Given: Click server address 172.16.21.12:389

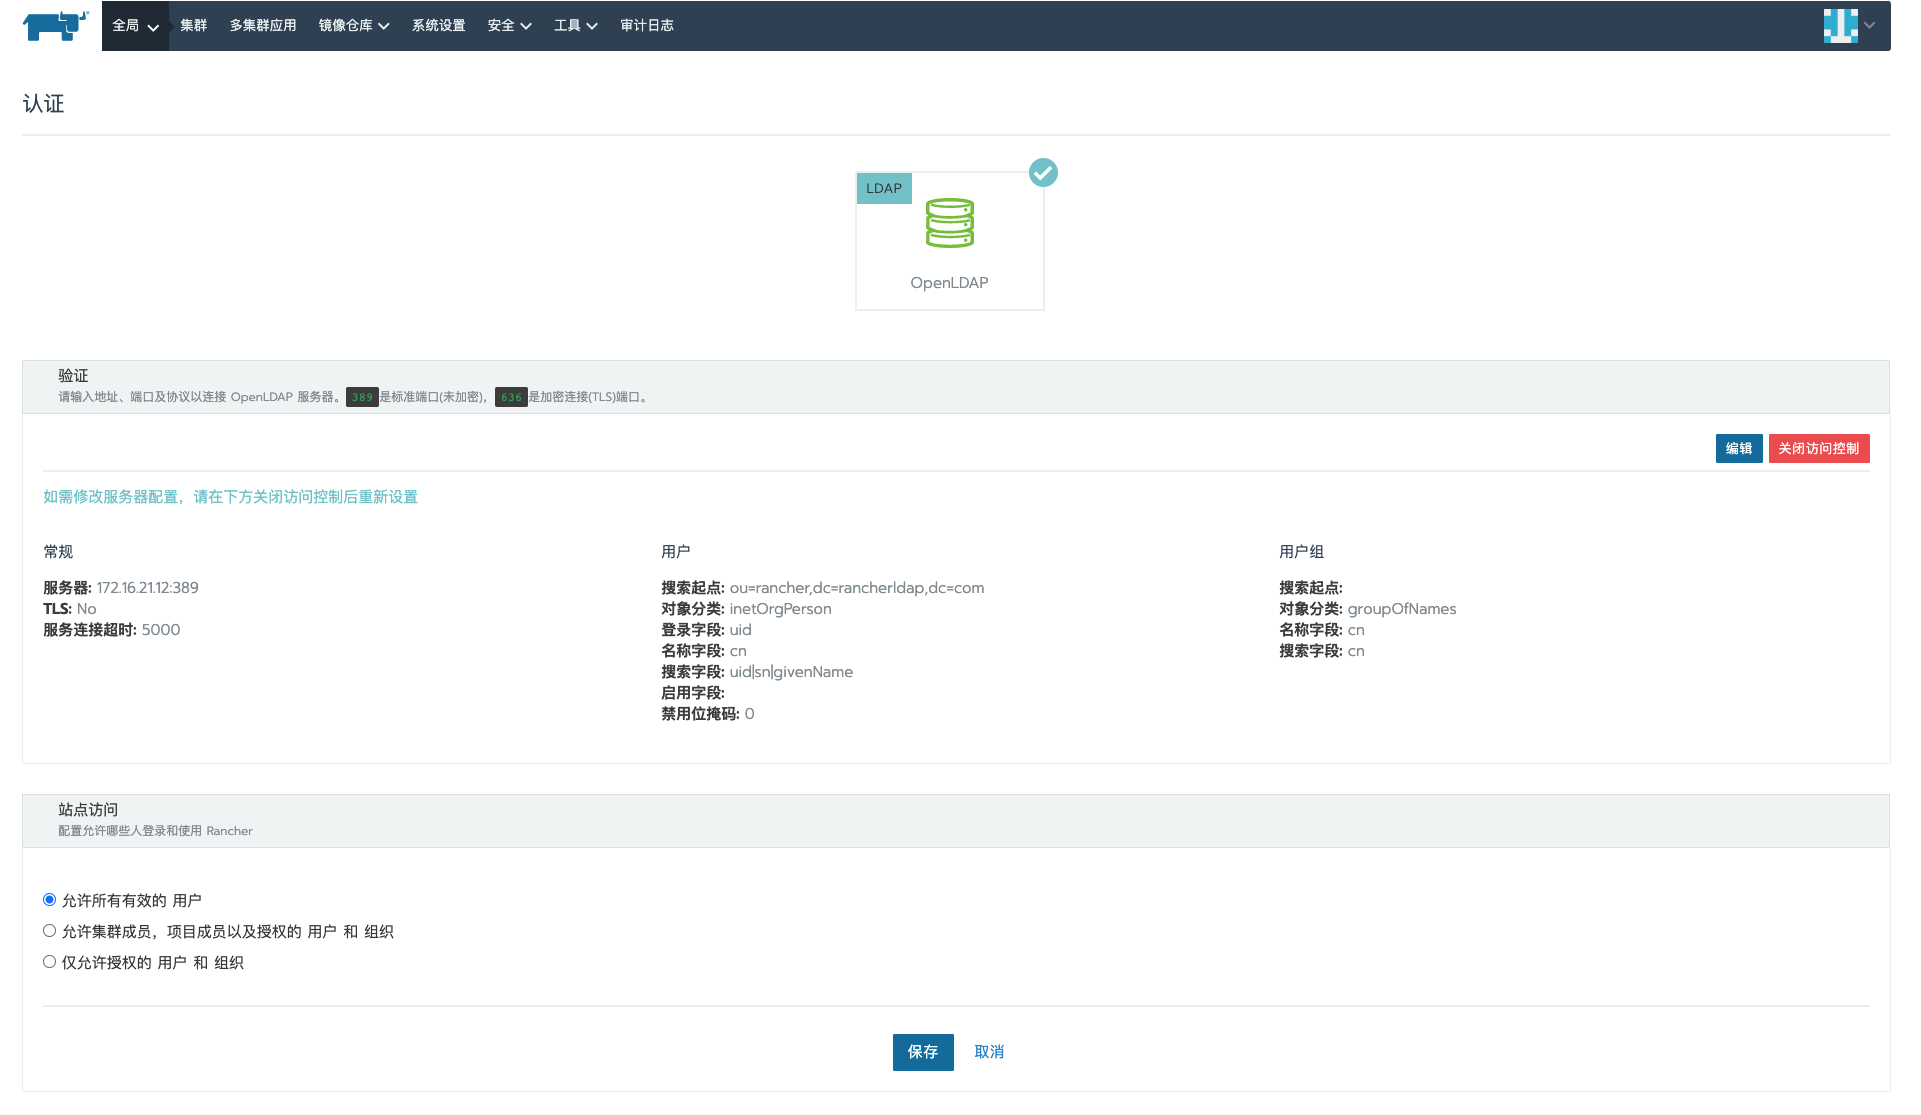Looking at the screenshot, I should (148, 588).
